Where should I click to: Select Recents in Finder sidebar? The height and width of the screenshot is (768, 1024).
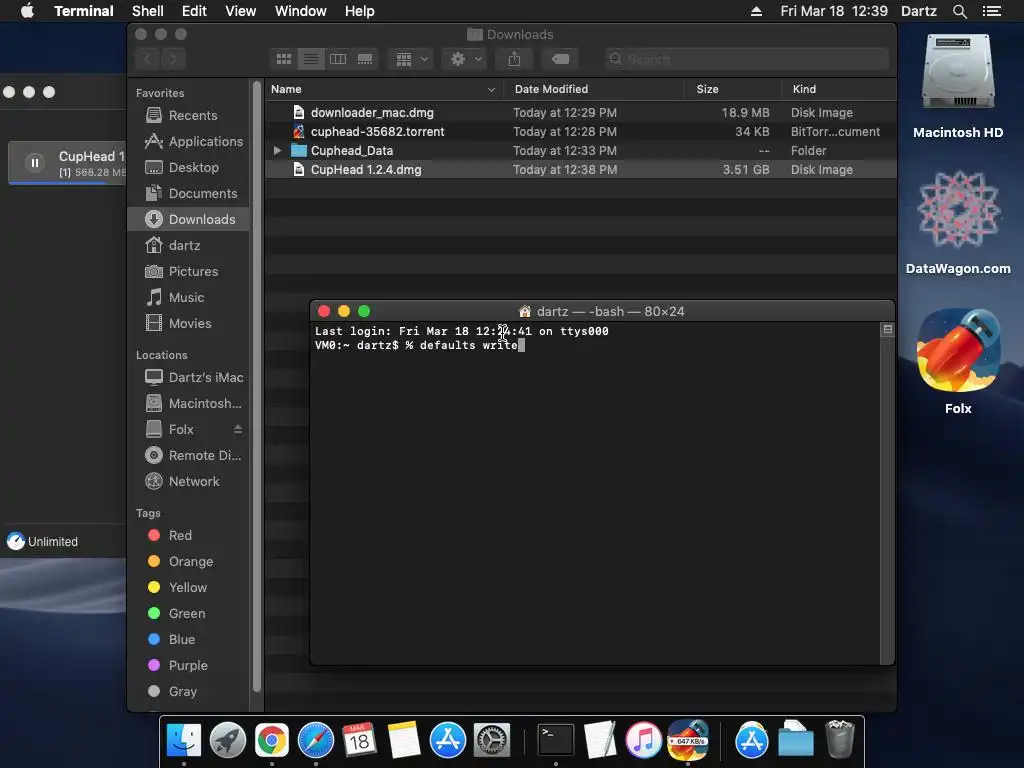(x=189, y=115)
